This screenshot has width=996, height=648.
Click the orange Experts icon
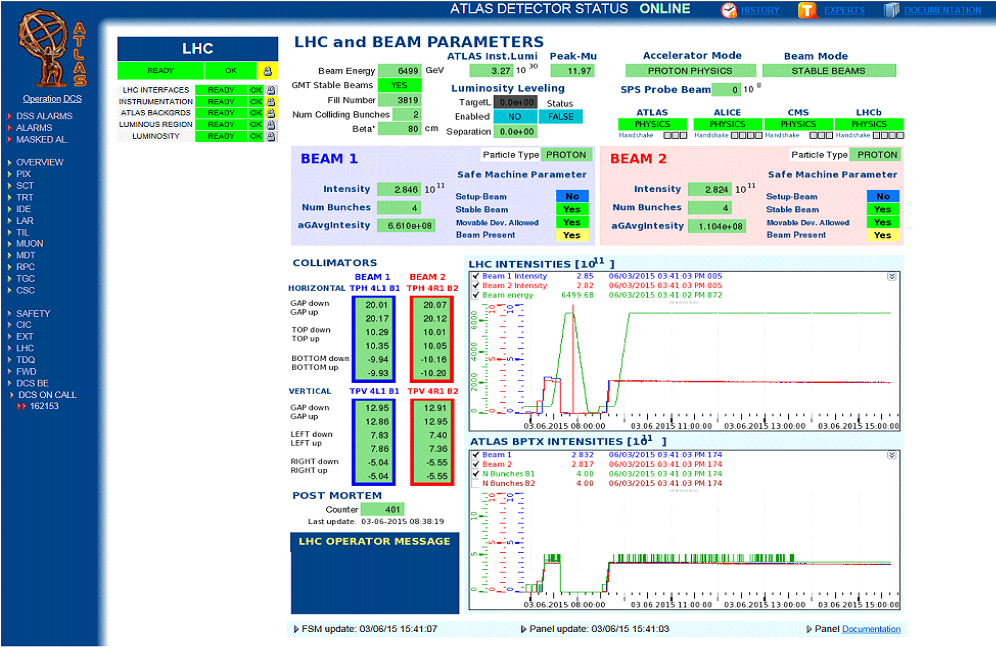(x=807, y=10)
